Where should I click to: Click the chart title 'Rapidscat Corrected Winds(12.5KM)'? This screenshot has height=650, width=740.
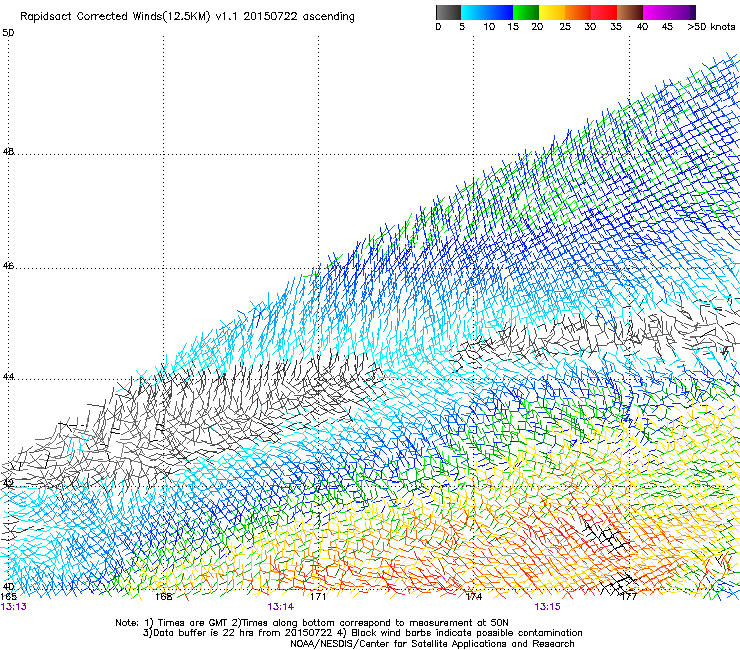[x=115, y=17]
